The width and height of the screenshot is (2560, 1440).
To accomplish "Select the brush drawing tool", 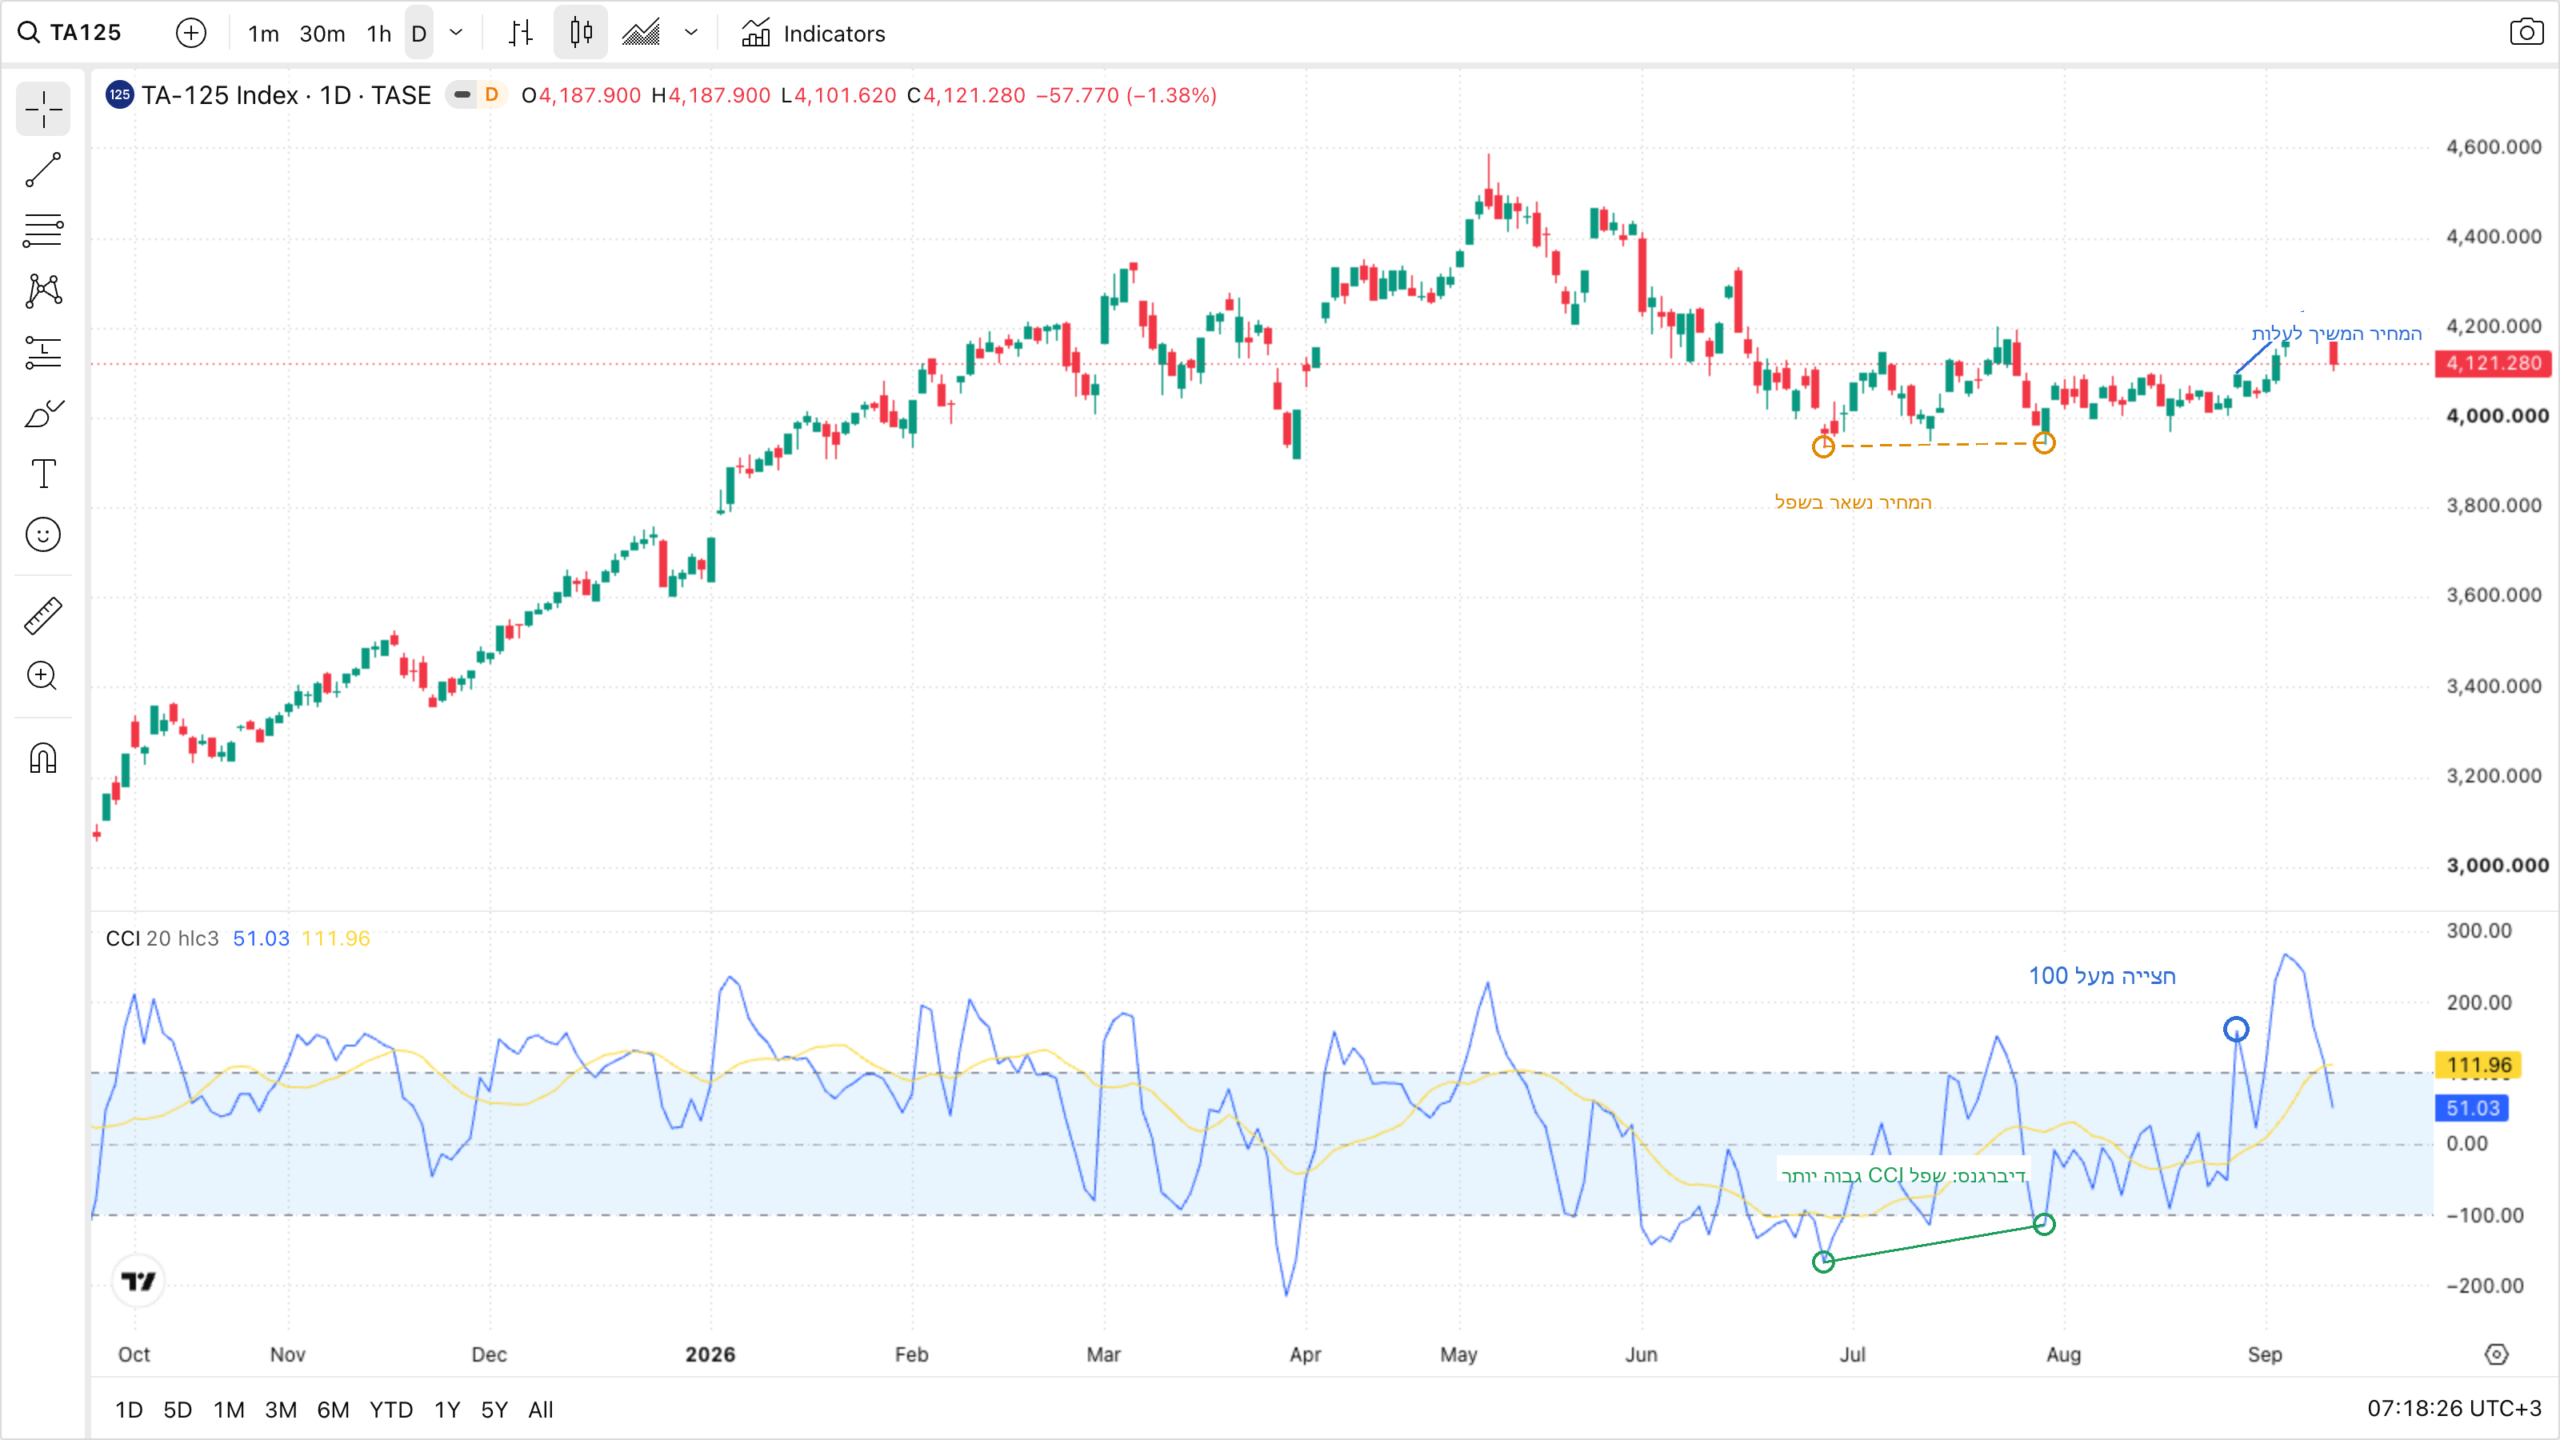I will [x=43, y=413].
